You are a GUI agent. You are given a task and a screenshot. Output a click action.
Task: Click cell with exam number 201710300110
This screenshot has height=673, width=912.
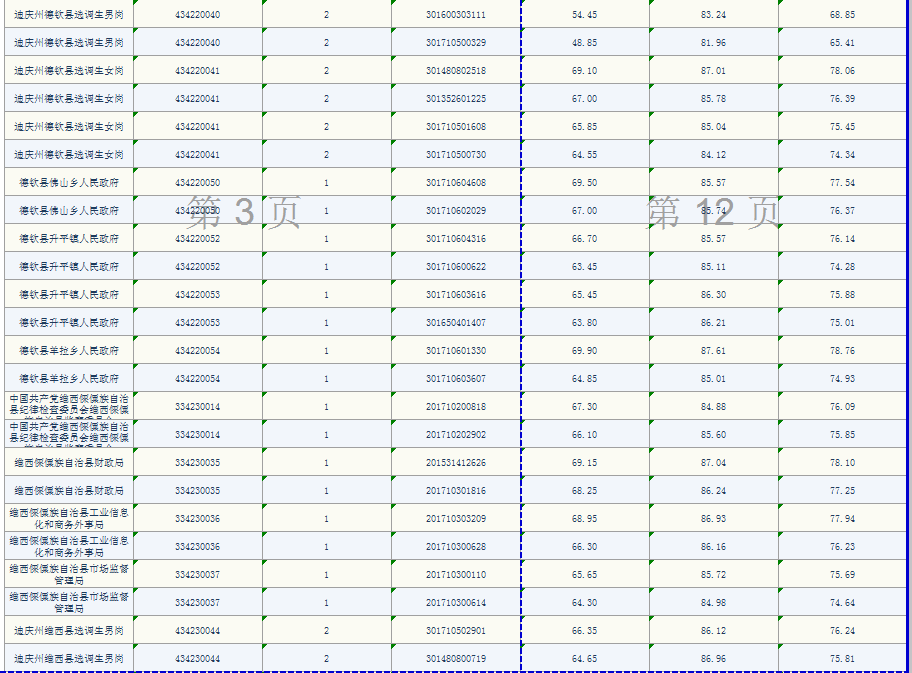[x=456, y=575]
